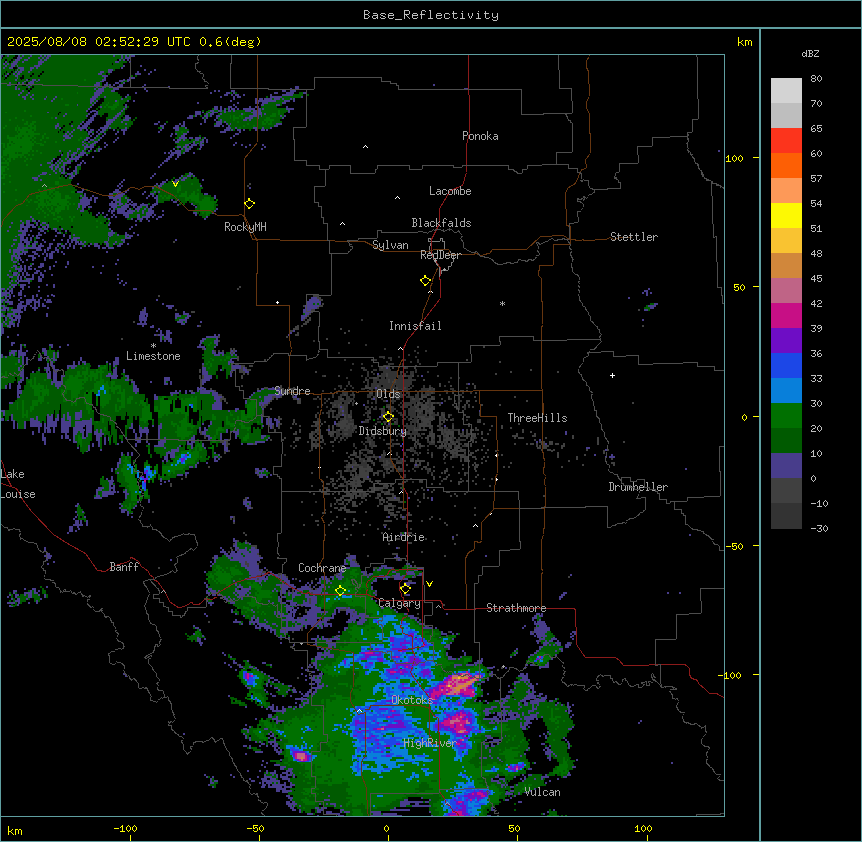Select the Okotoks label

[x=412, y=700]
